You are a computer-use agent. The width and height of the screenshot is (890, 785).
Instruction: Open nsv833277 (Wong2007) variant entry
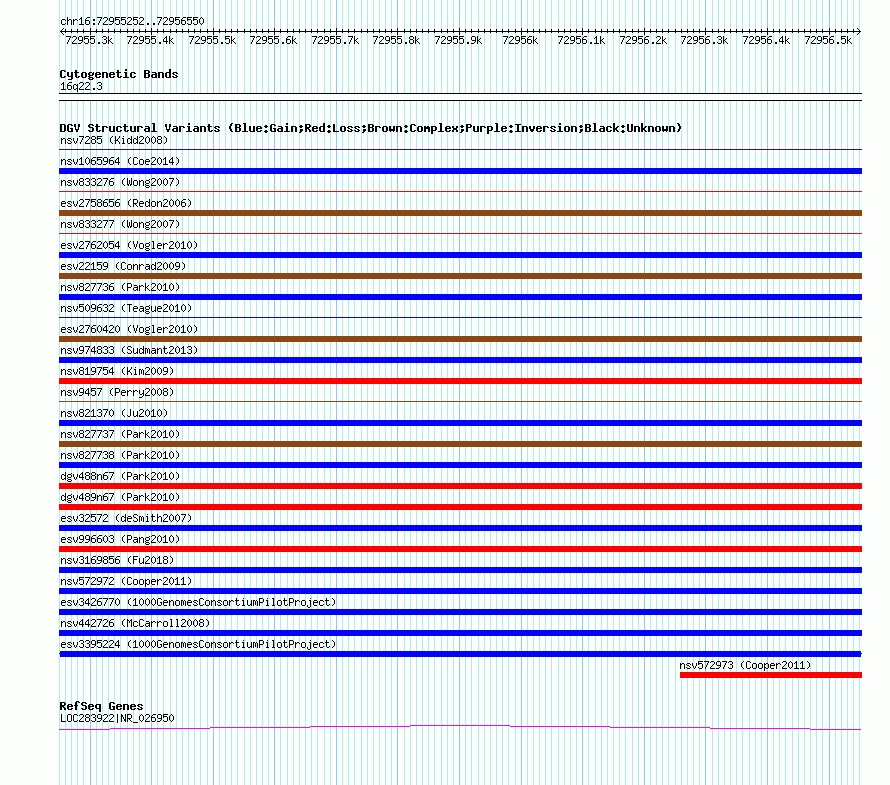coord(120,224)
